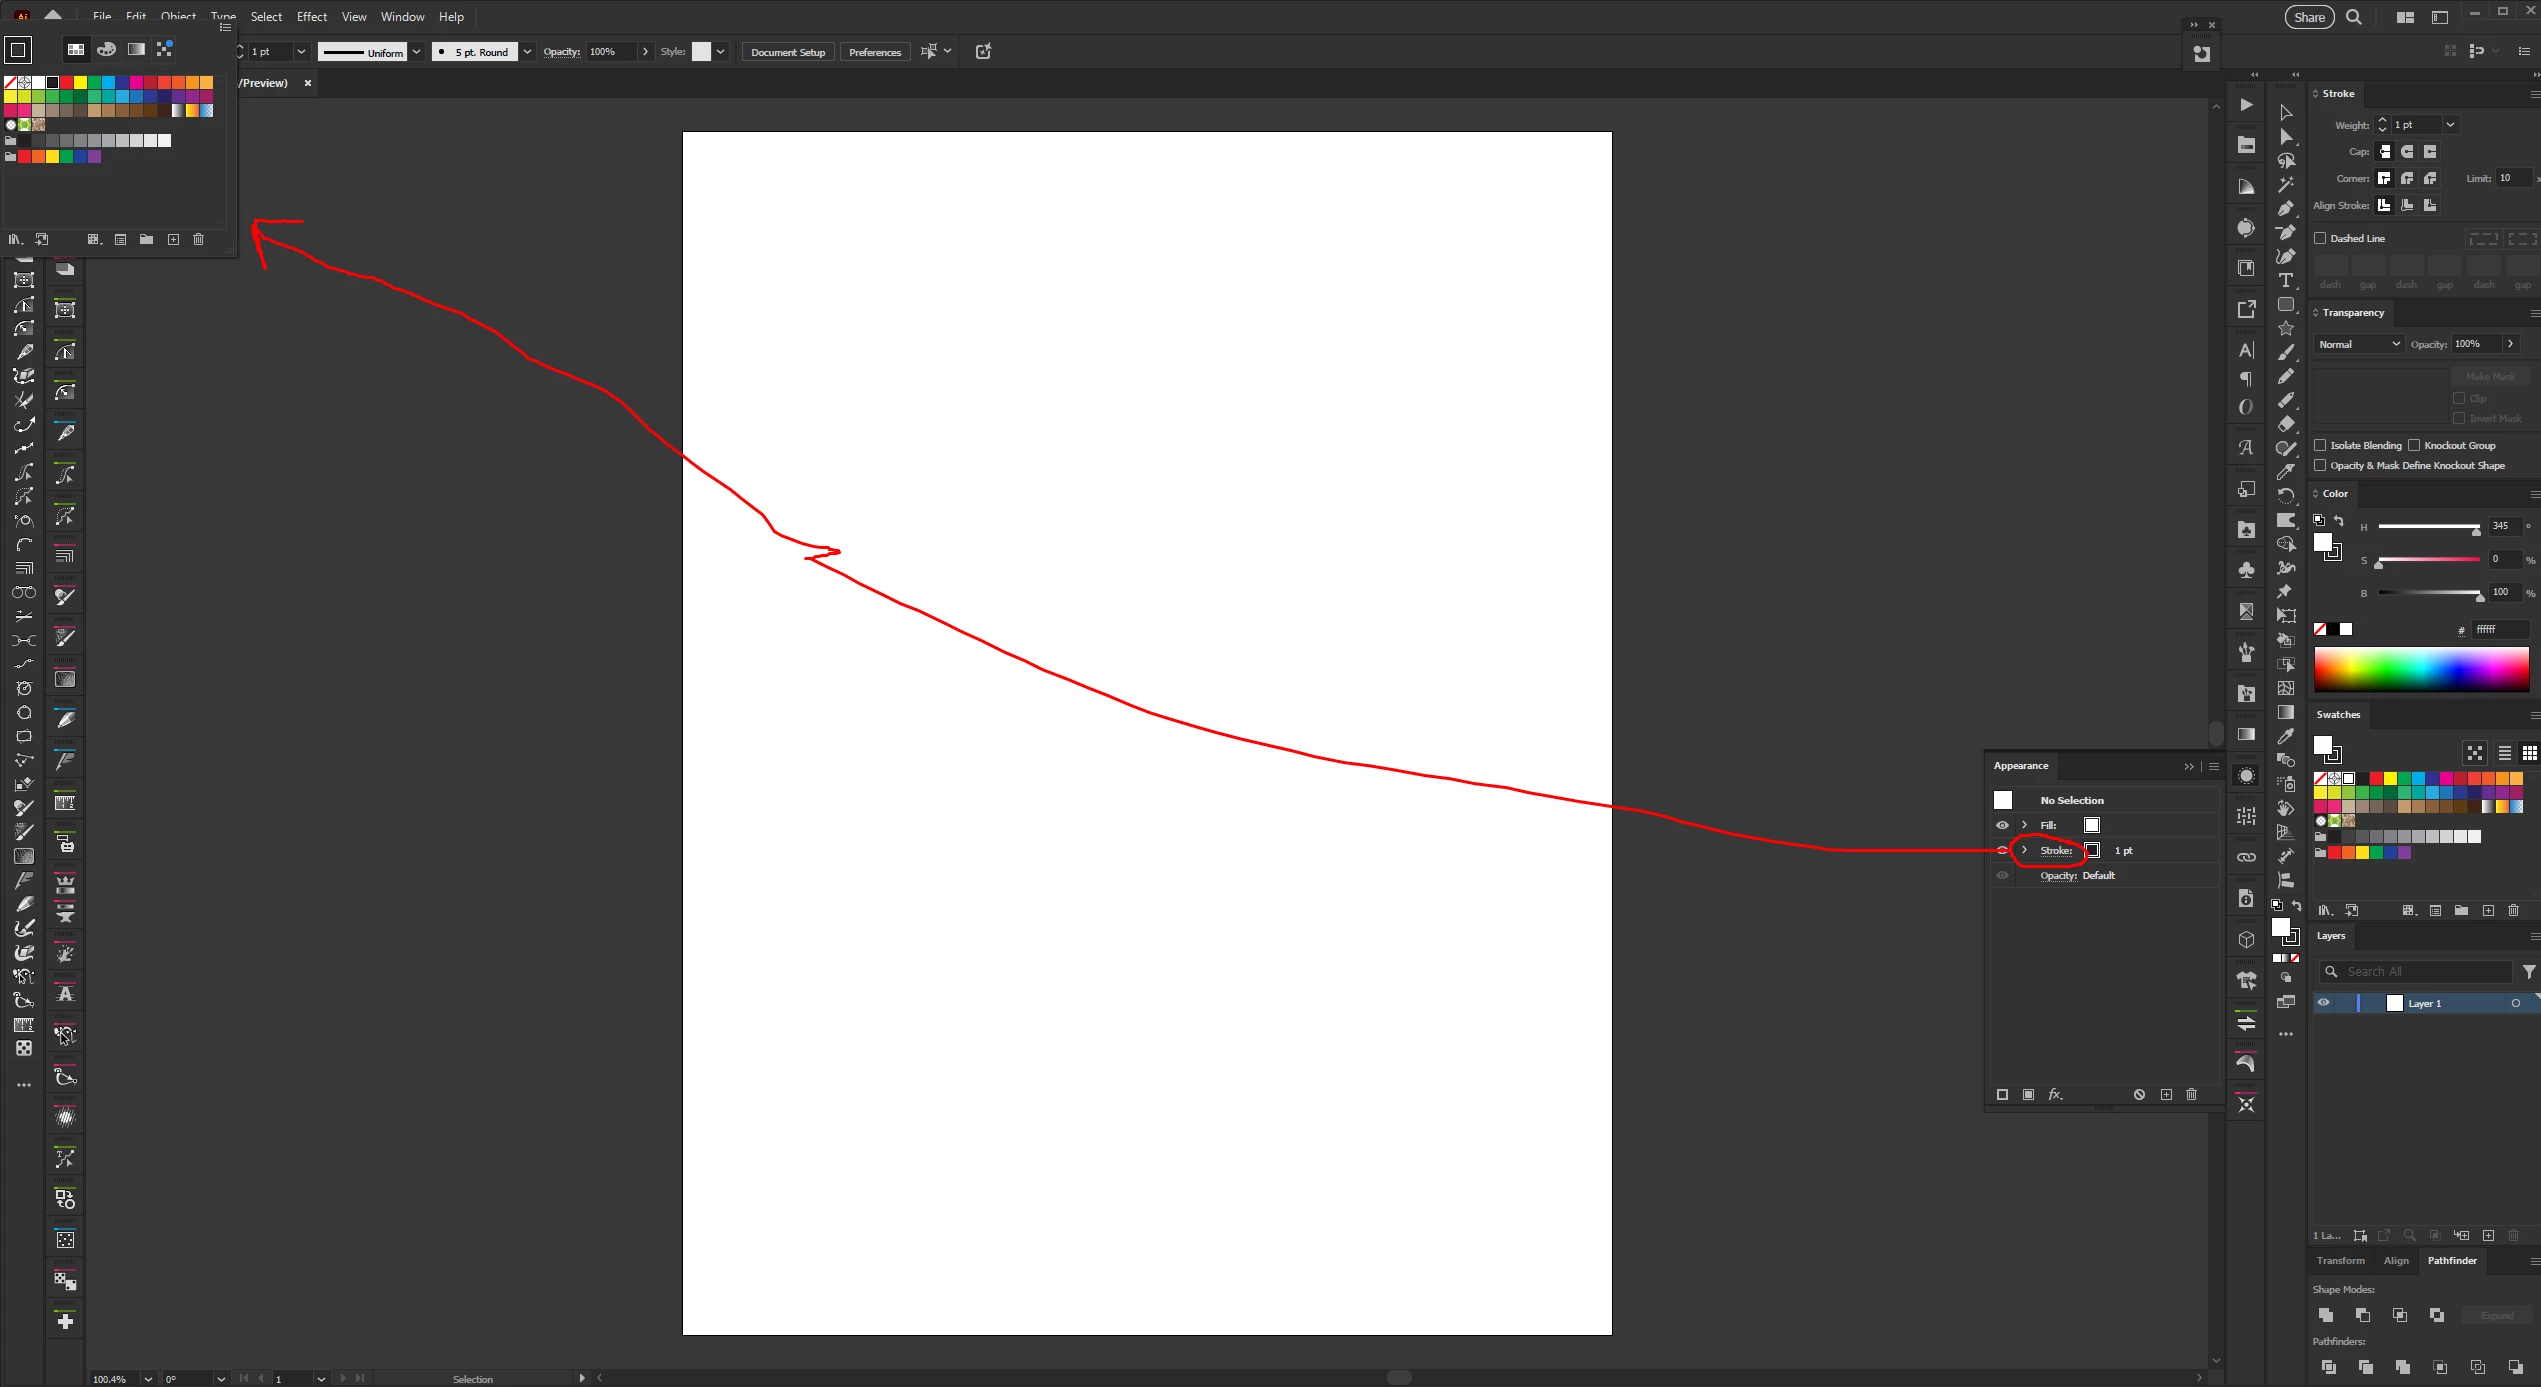This screenshot has width=2541, height=1387.
Task: Hide Layer 1 using eye icon
Action: coord(2324,1003)
